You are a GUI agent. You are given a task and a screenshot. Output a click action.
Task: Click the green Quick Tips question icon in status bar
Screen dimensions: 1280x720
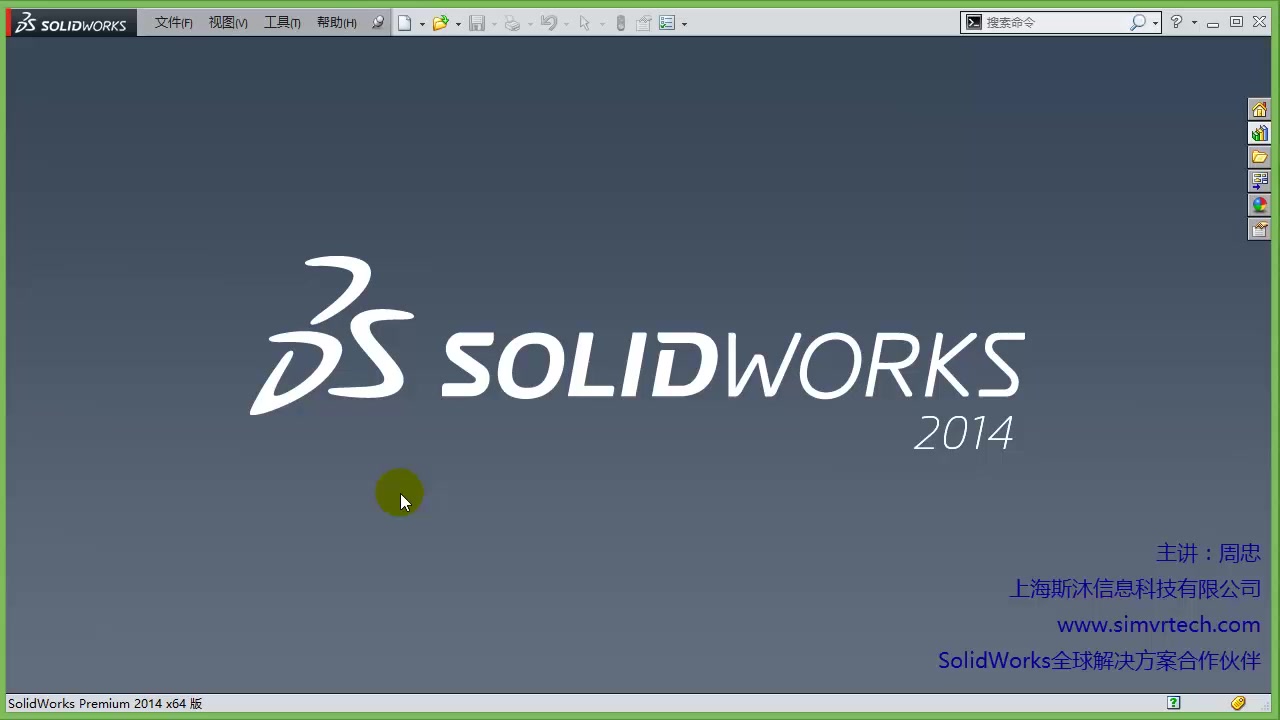coord(1174,703)
